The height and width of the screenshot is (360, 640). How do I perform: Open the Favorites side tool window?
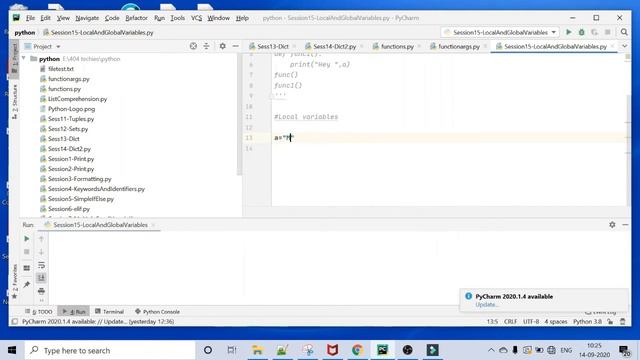click(15, 282)
